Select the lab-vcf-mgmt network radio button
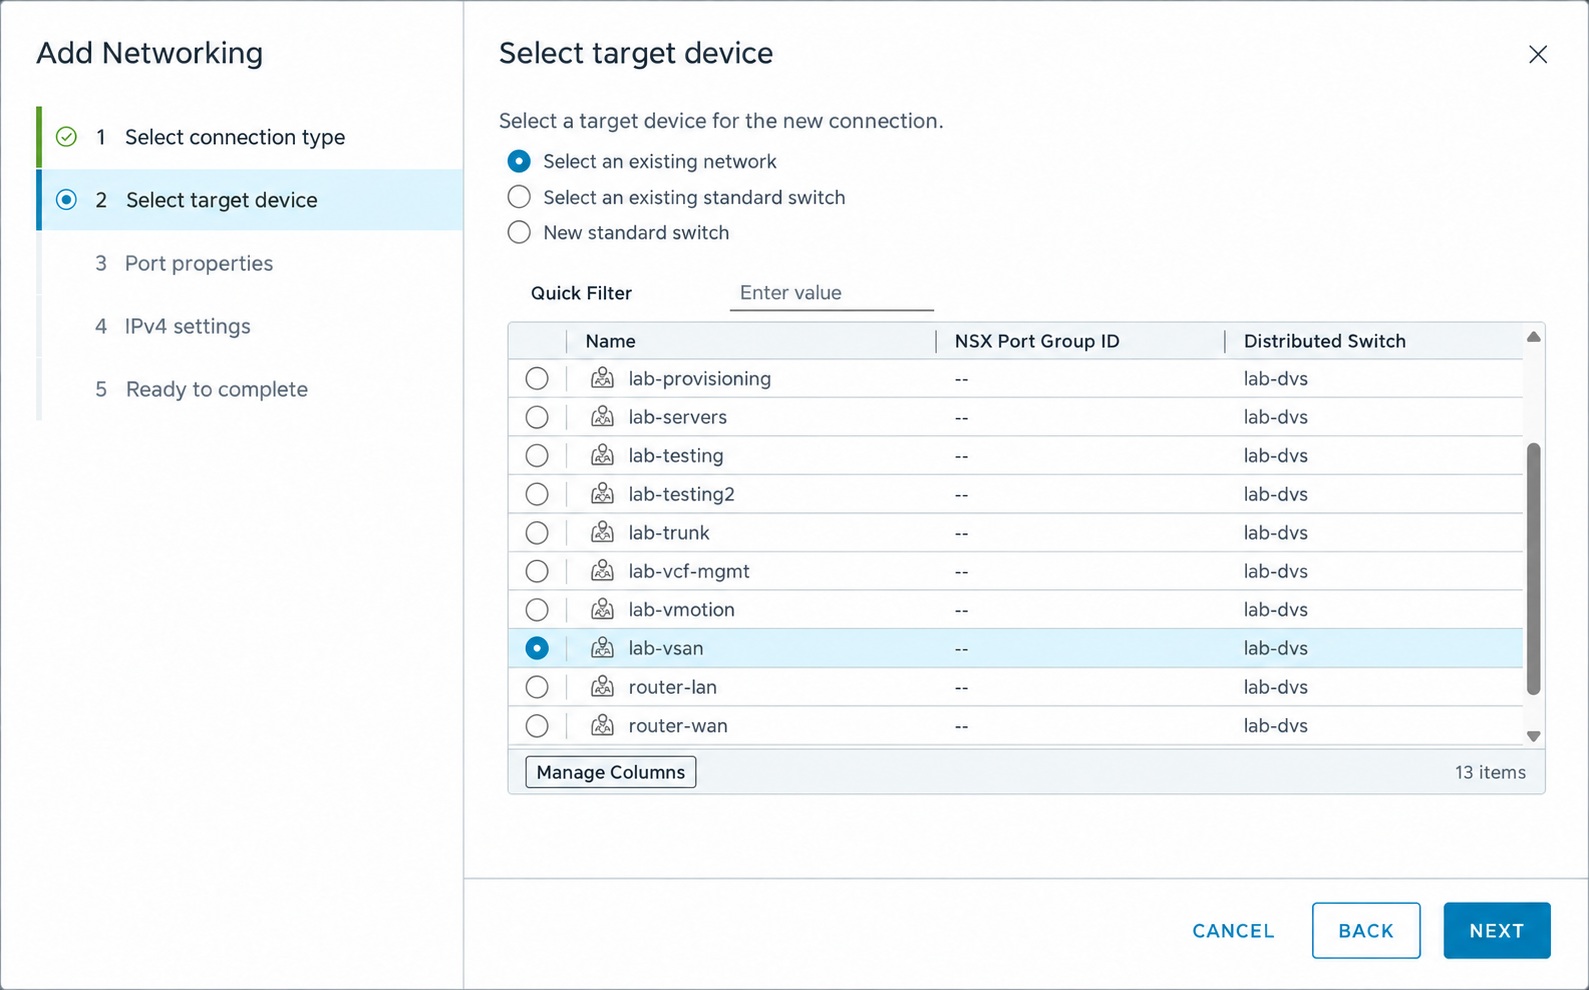Viewport: 1589px width, 990px height. pyautogui.click(x=537, y=571)
